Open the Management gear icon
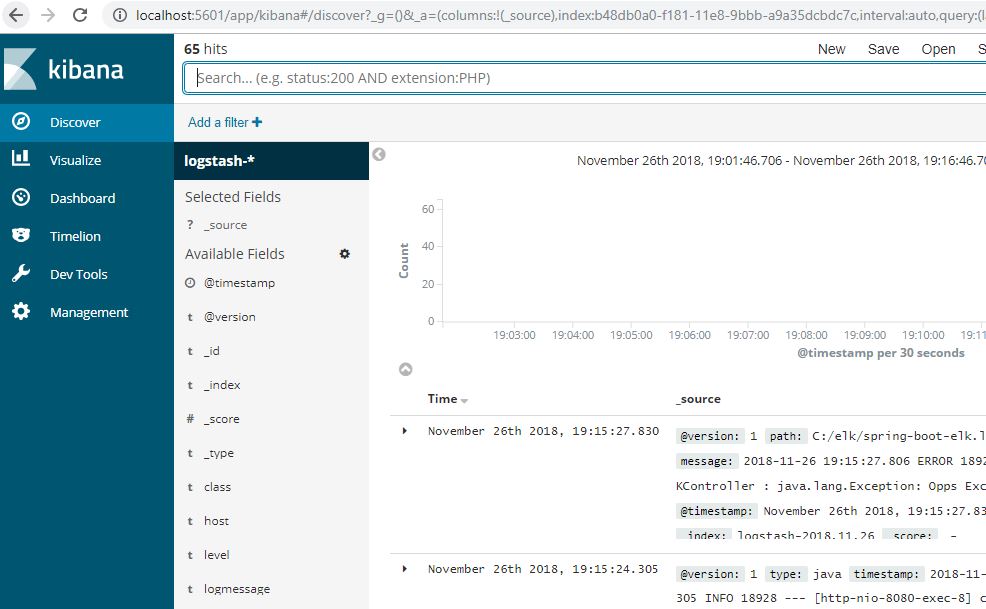The image size is (986, 609). click(21, 311)
